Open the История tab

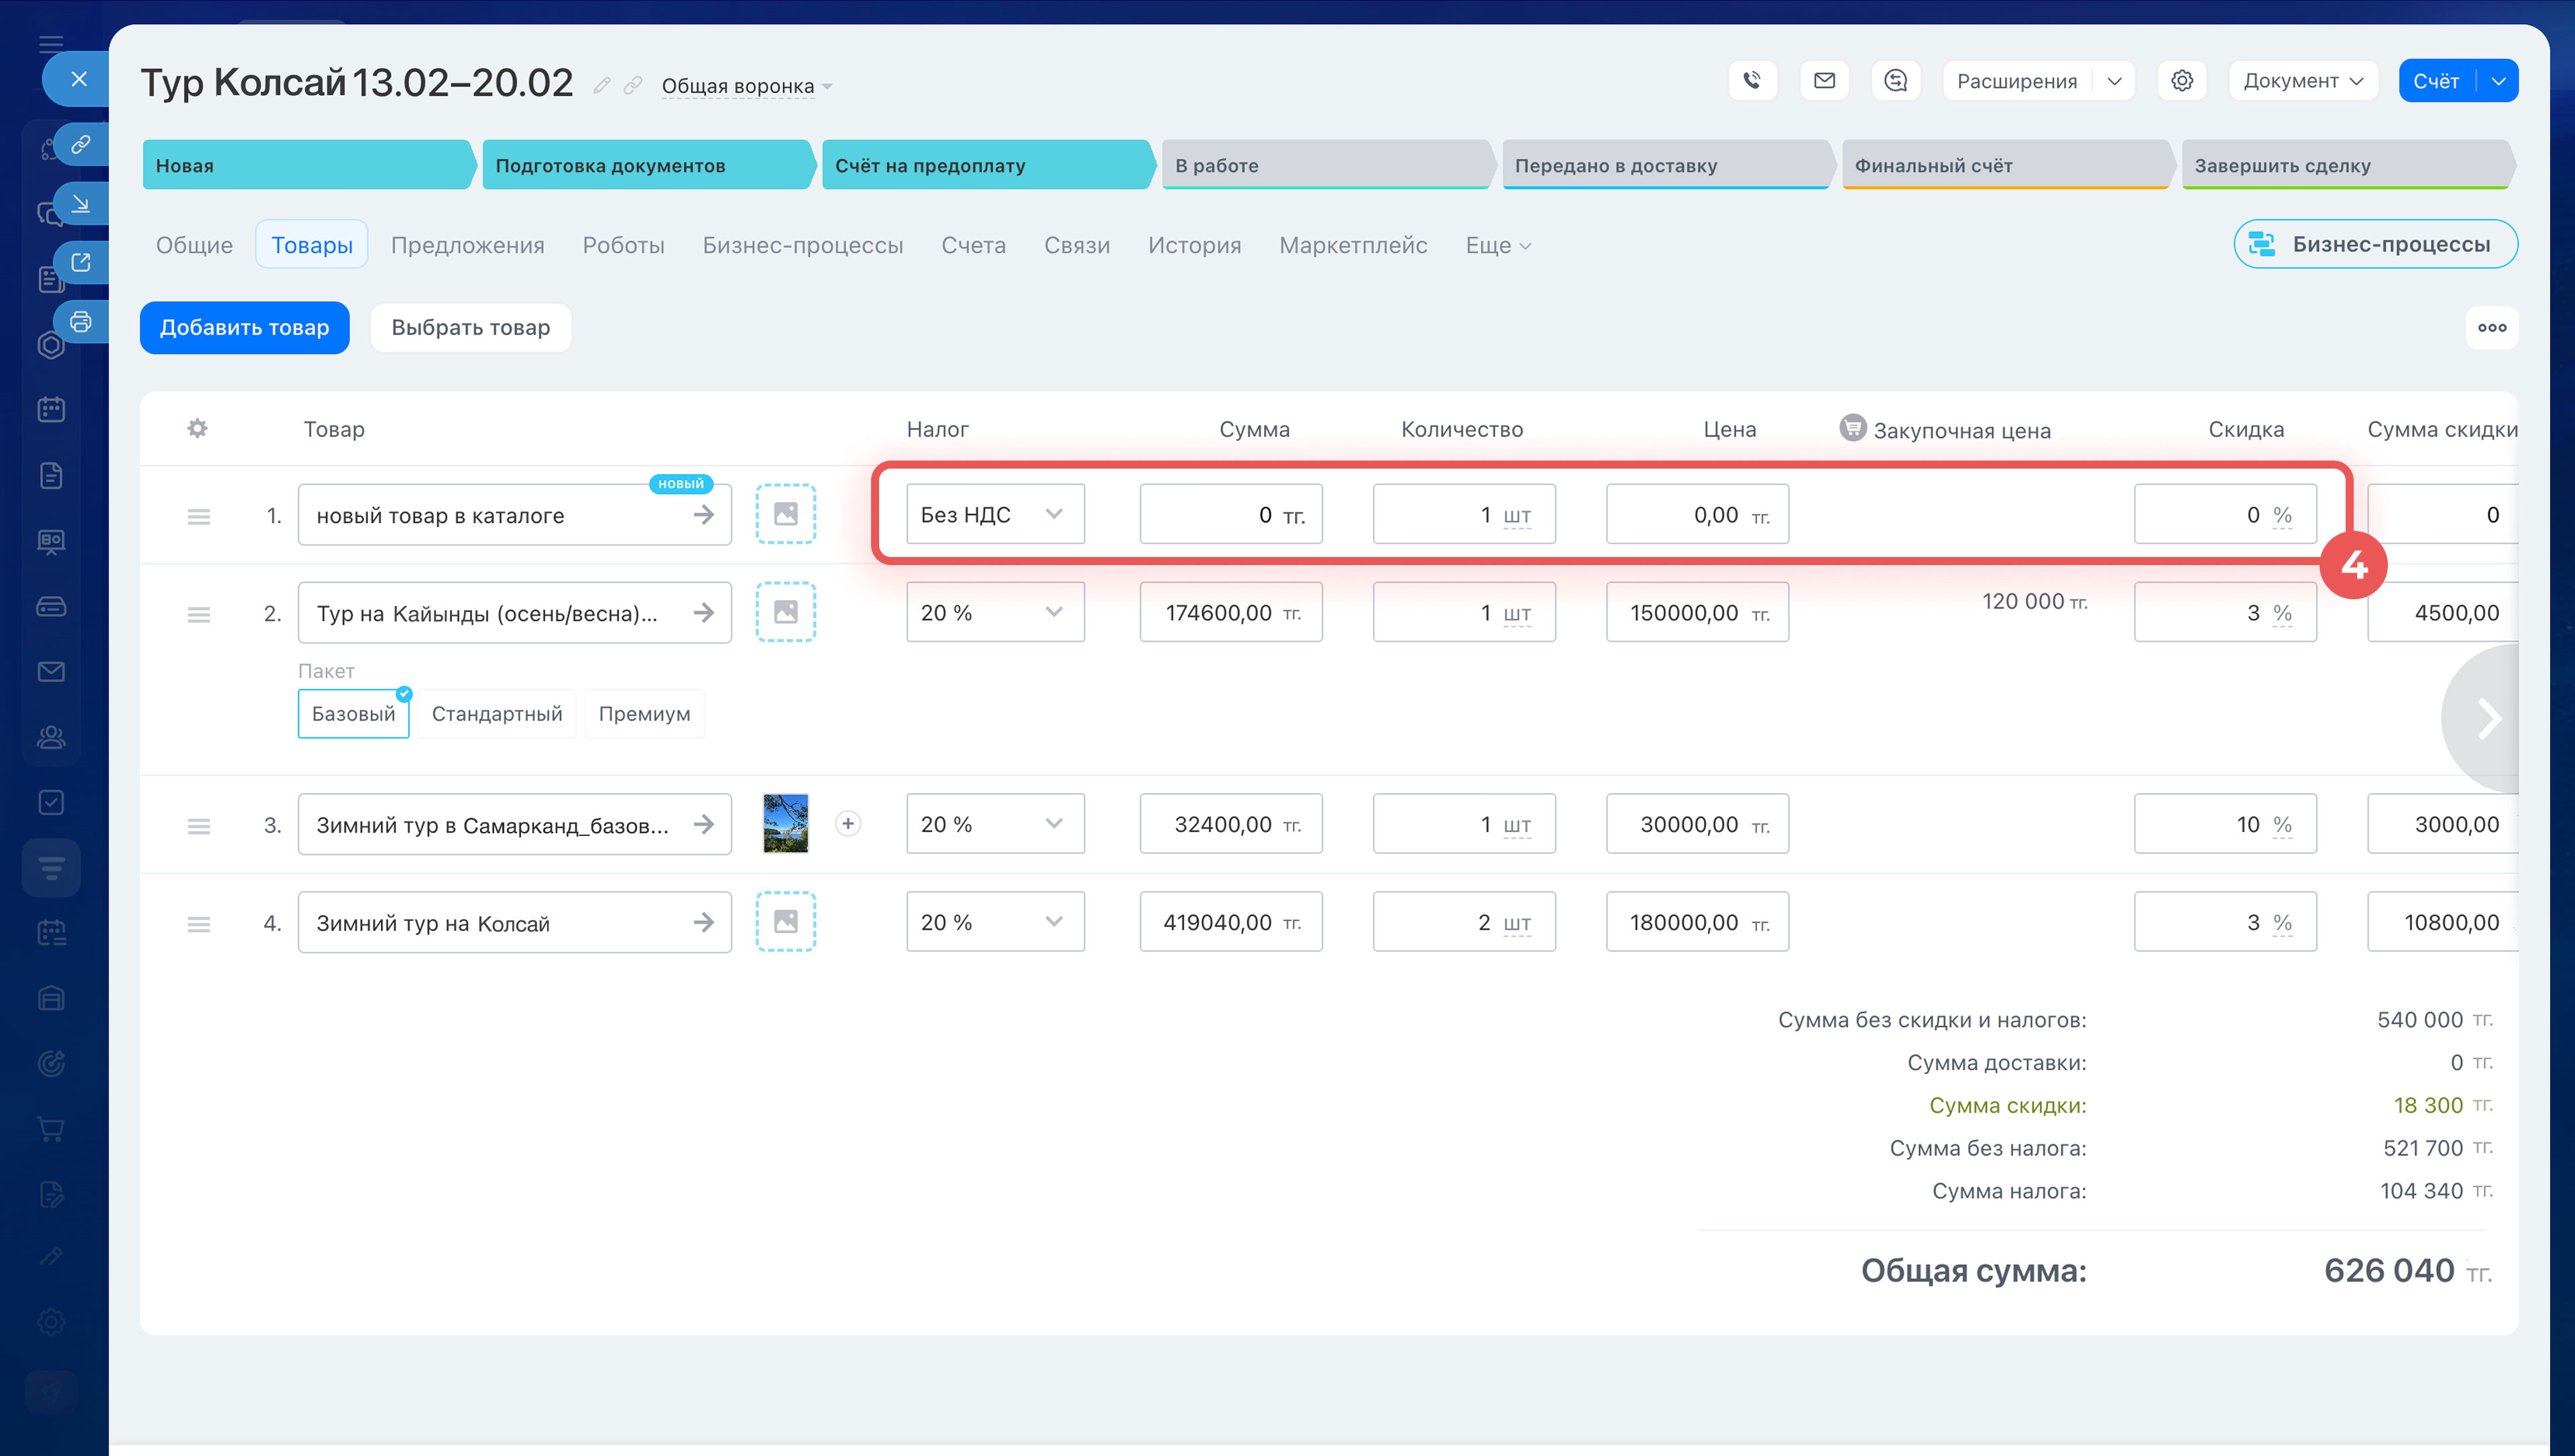(x=1194, y=245)
